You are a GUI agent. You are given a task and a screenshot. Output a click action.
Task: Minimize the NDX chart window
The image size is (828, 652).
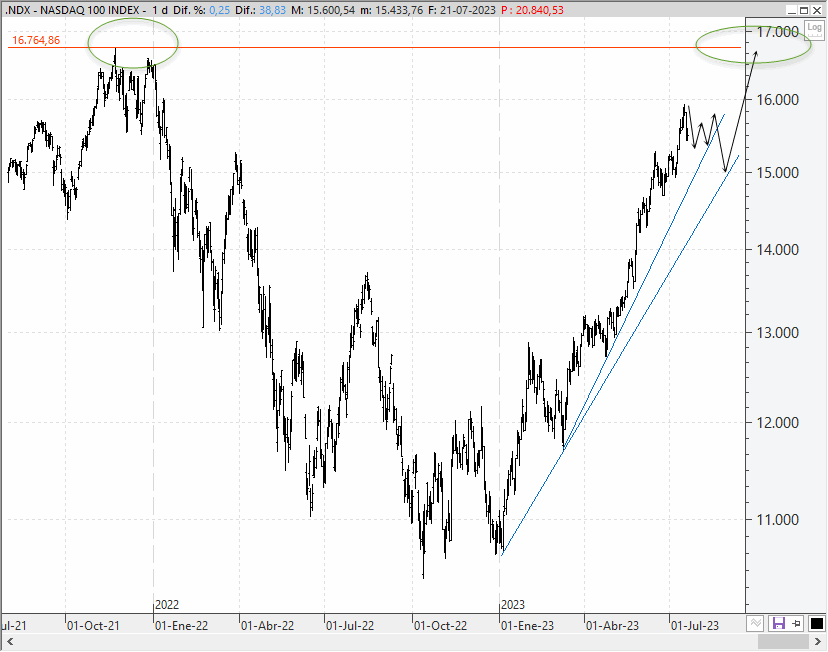[x=791, y=10]
